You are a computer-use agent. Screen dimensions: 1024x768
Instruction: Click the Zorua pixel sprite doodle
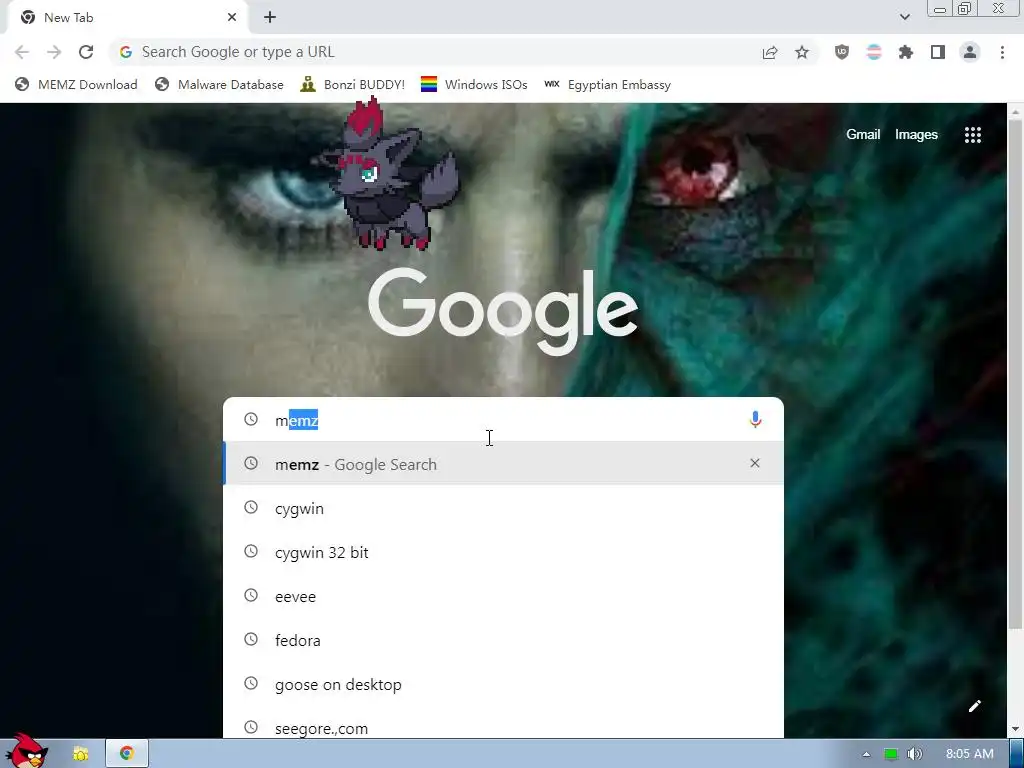pyautogui.click(x=389, y=174)
